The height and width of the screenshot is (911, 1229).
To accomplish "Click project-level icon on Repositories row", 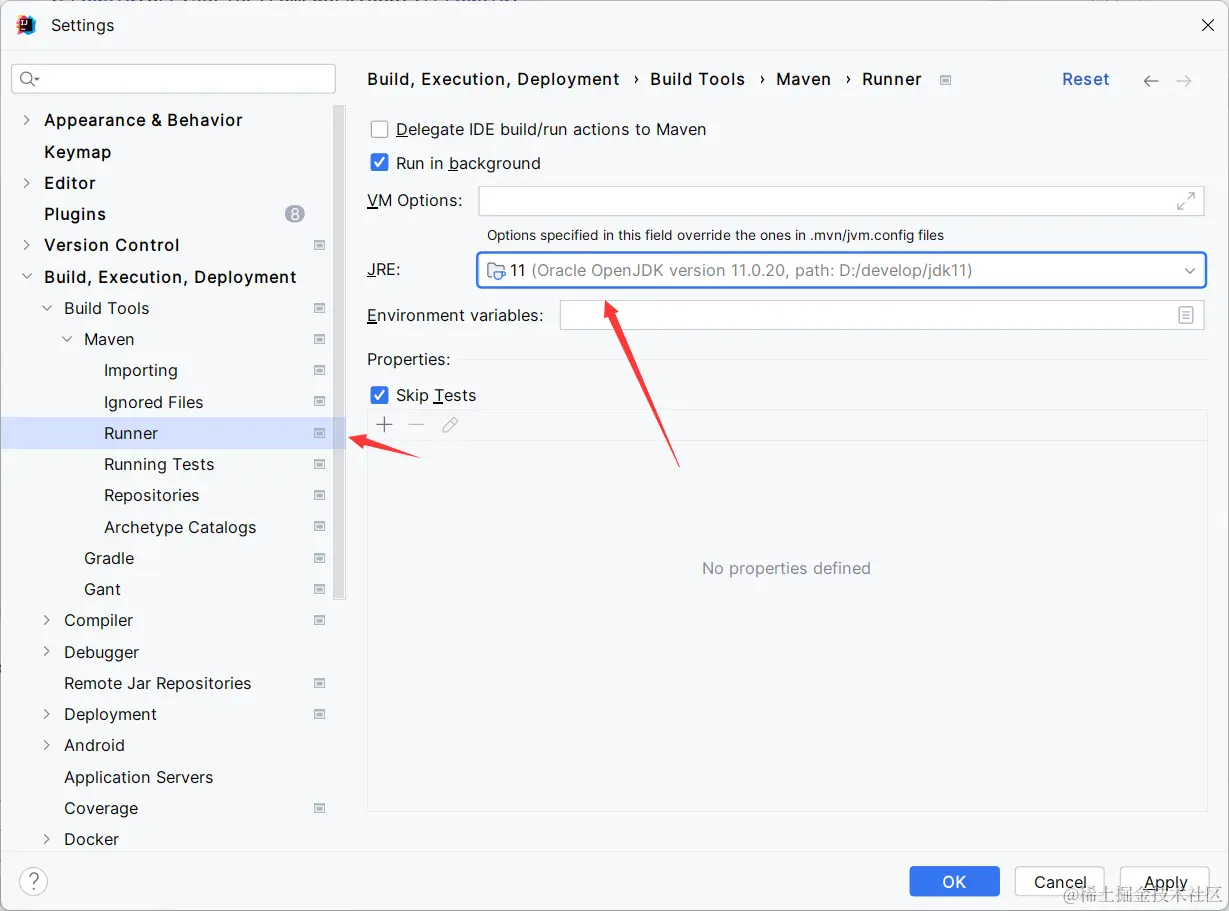I will pos(320,495).
